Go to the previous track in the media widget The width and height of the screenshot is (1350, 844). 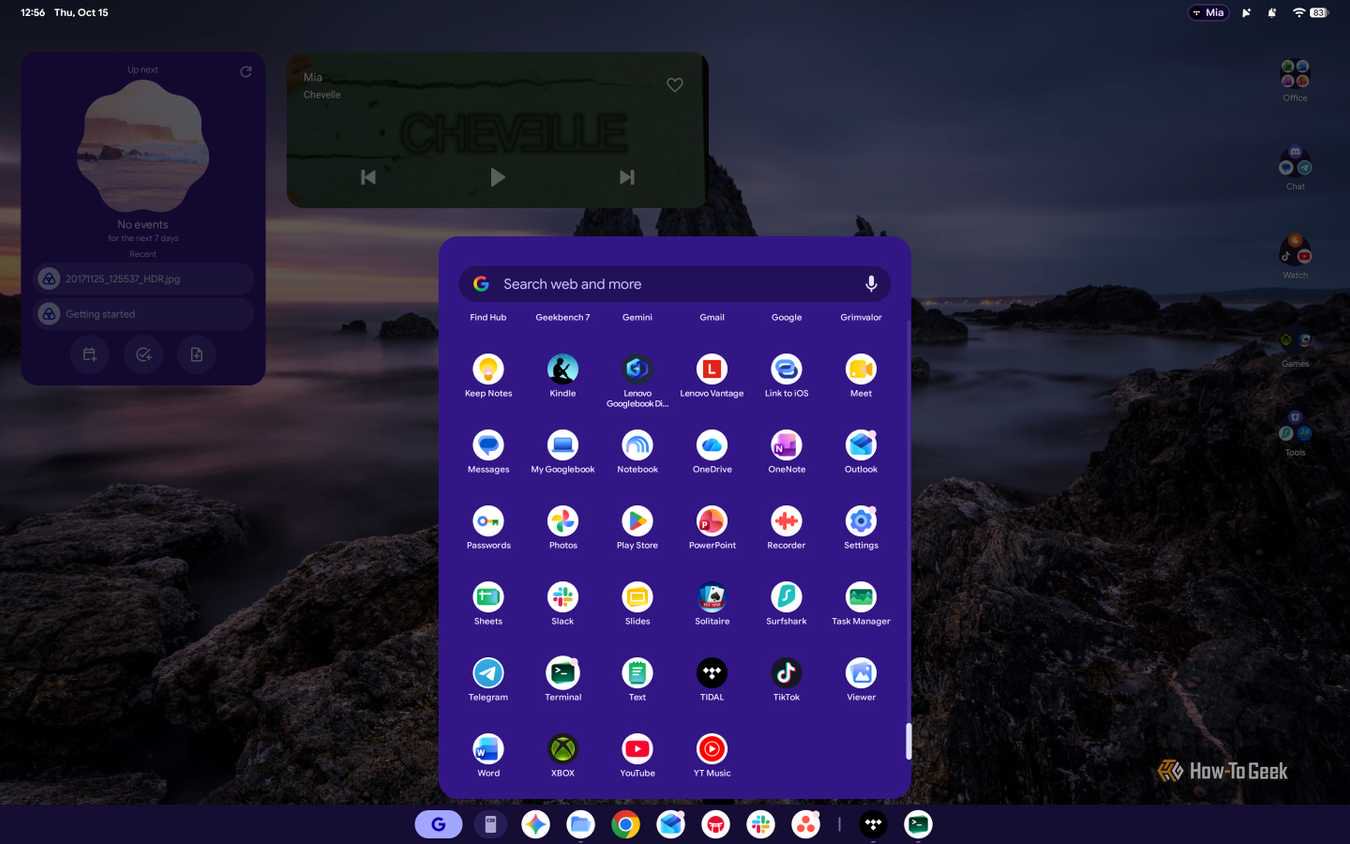[x=368, y=177]
